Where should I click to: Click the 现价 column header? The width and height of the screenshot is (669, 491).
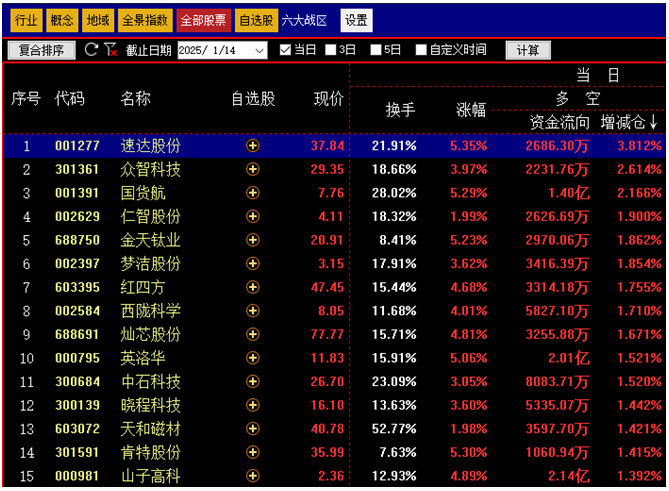(x=329, y=99)
